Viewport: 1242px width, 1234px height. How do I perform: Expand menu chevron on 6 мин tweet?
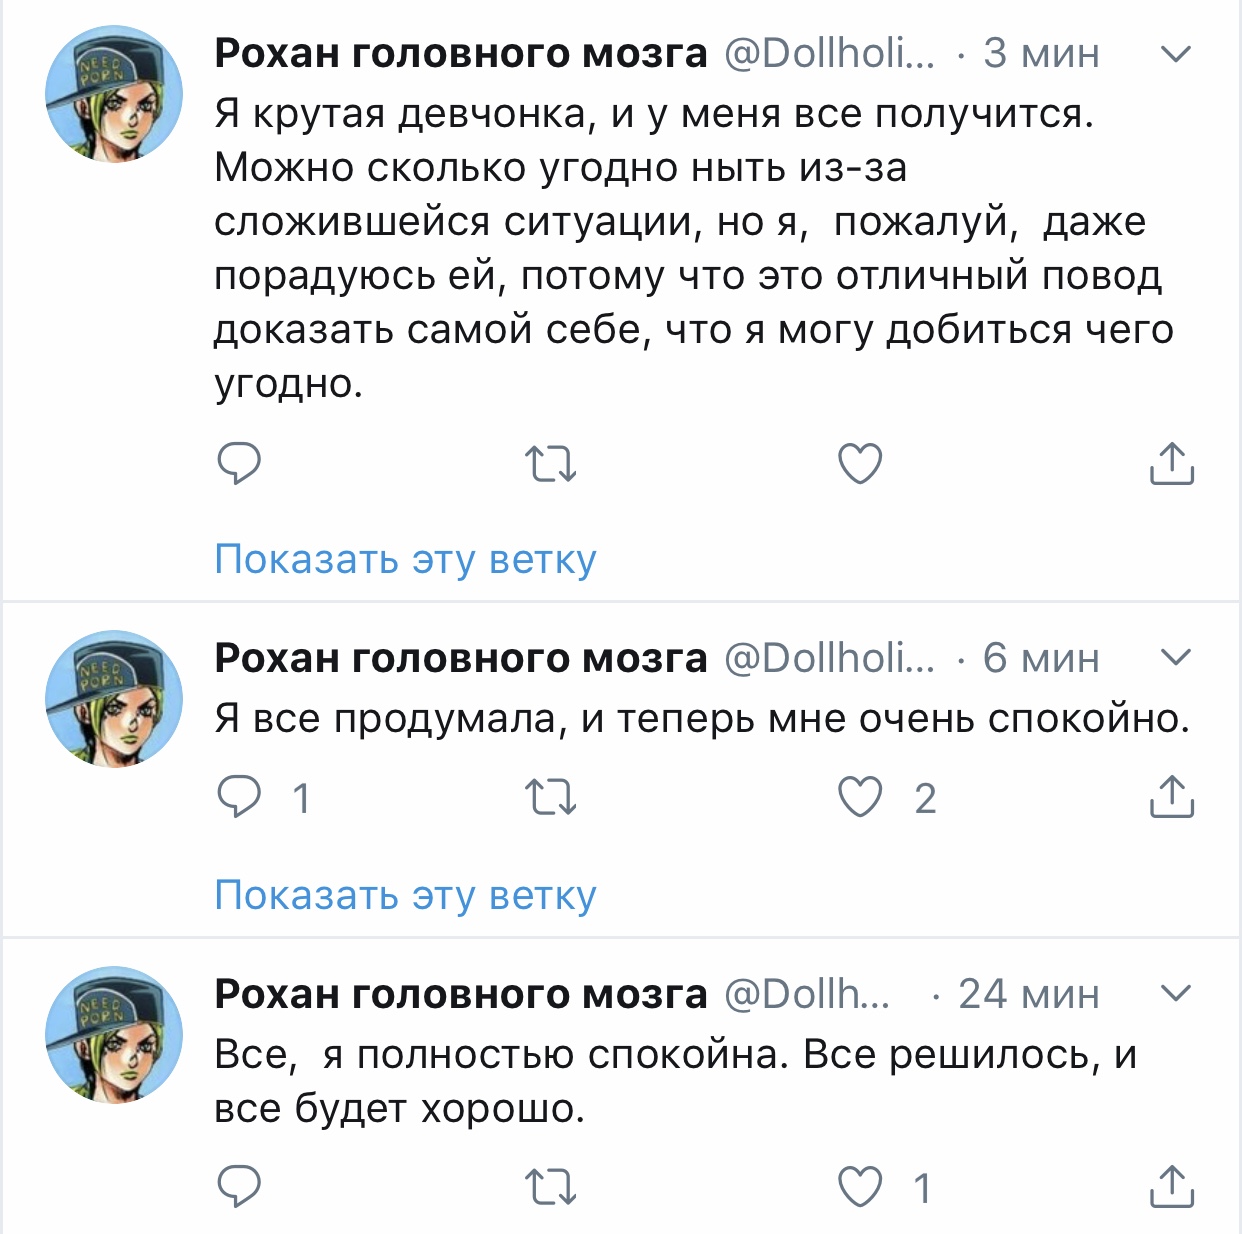click(1176, 658)
